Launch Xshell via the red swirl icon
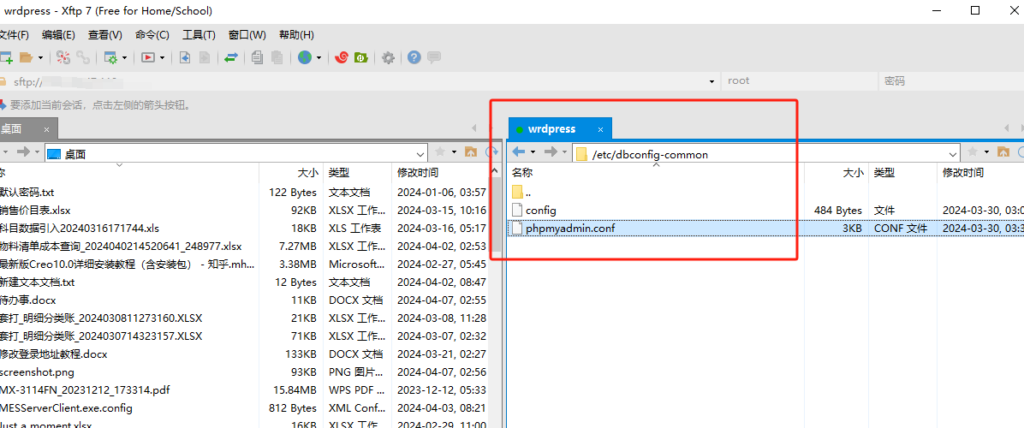This screenshot has width=1024, height=428. 341,58
